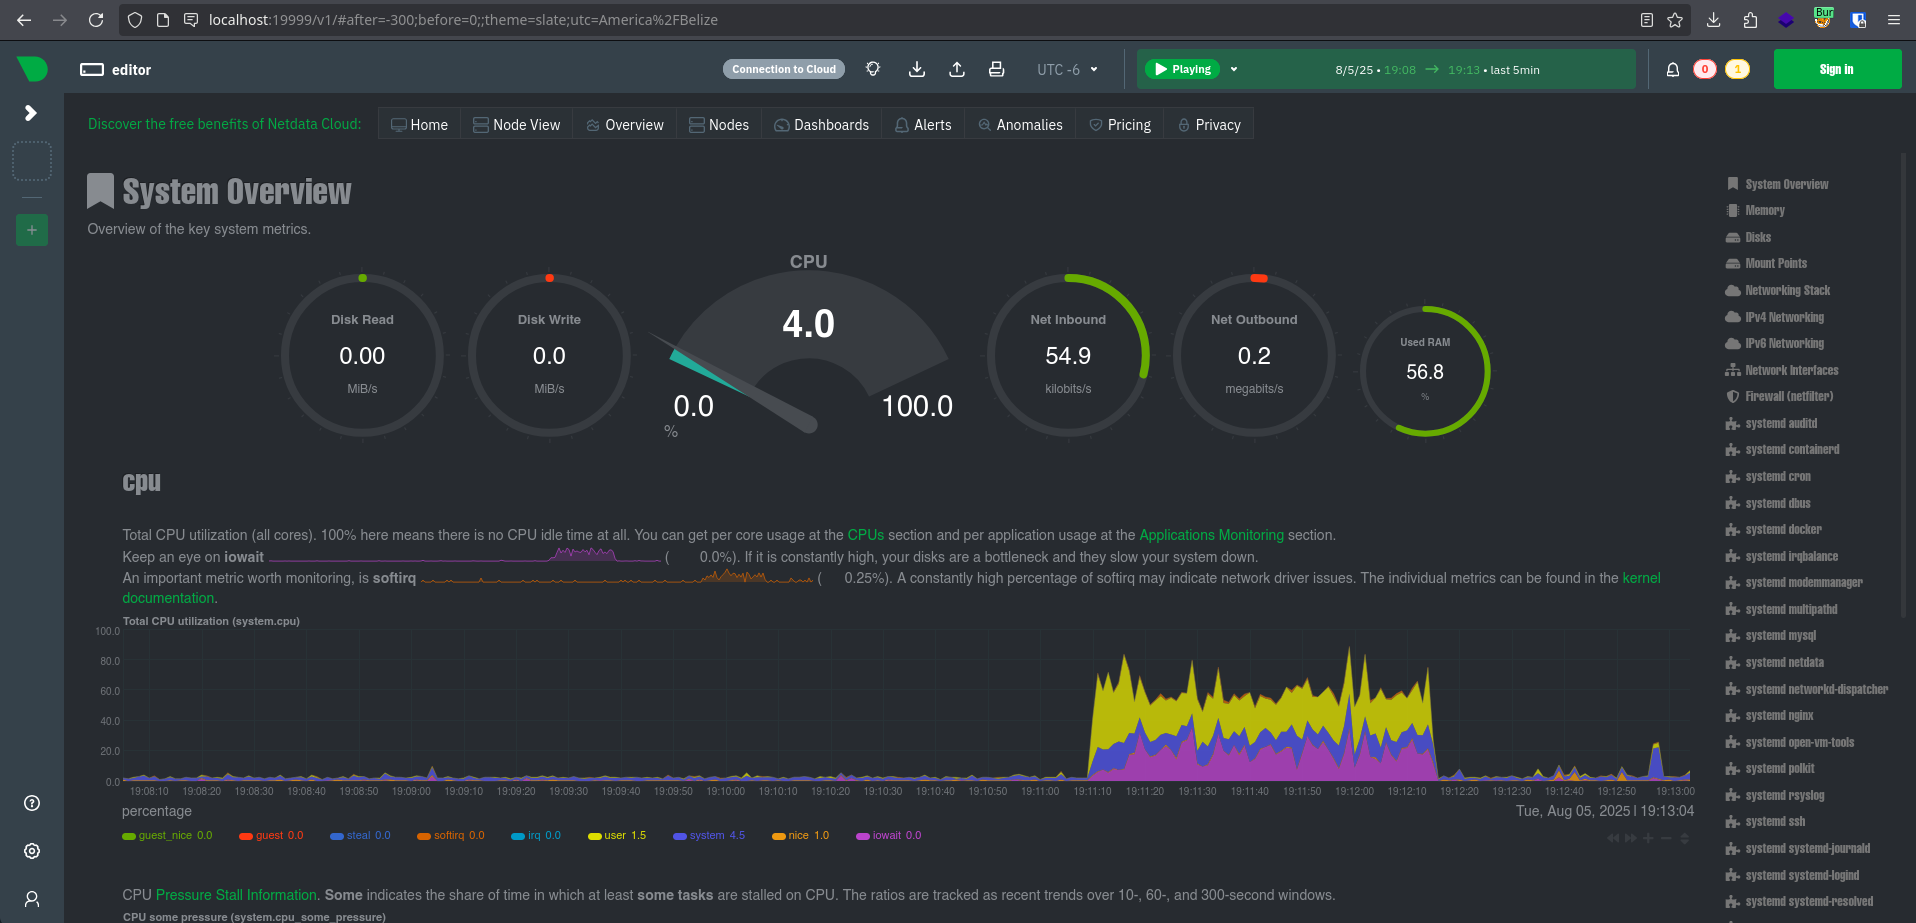Open the help question-mark icon in sidebar
Image resolution: width=1916 pixels, height=923 pixels.
(x=32, y=803)
